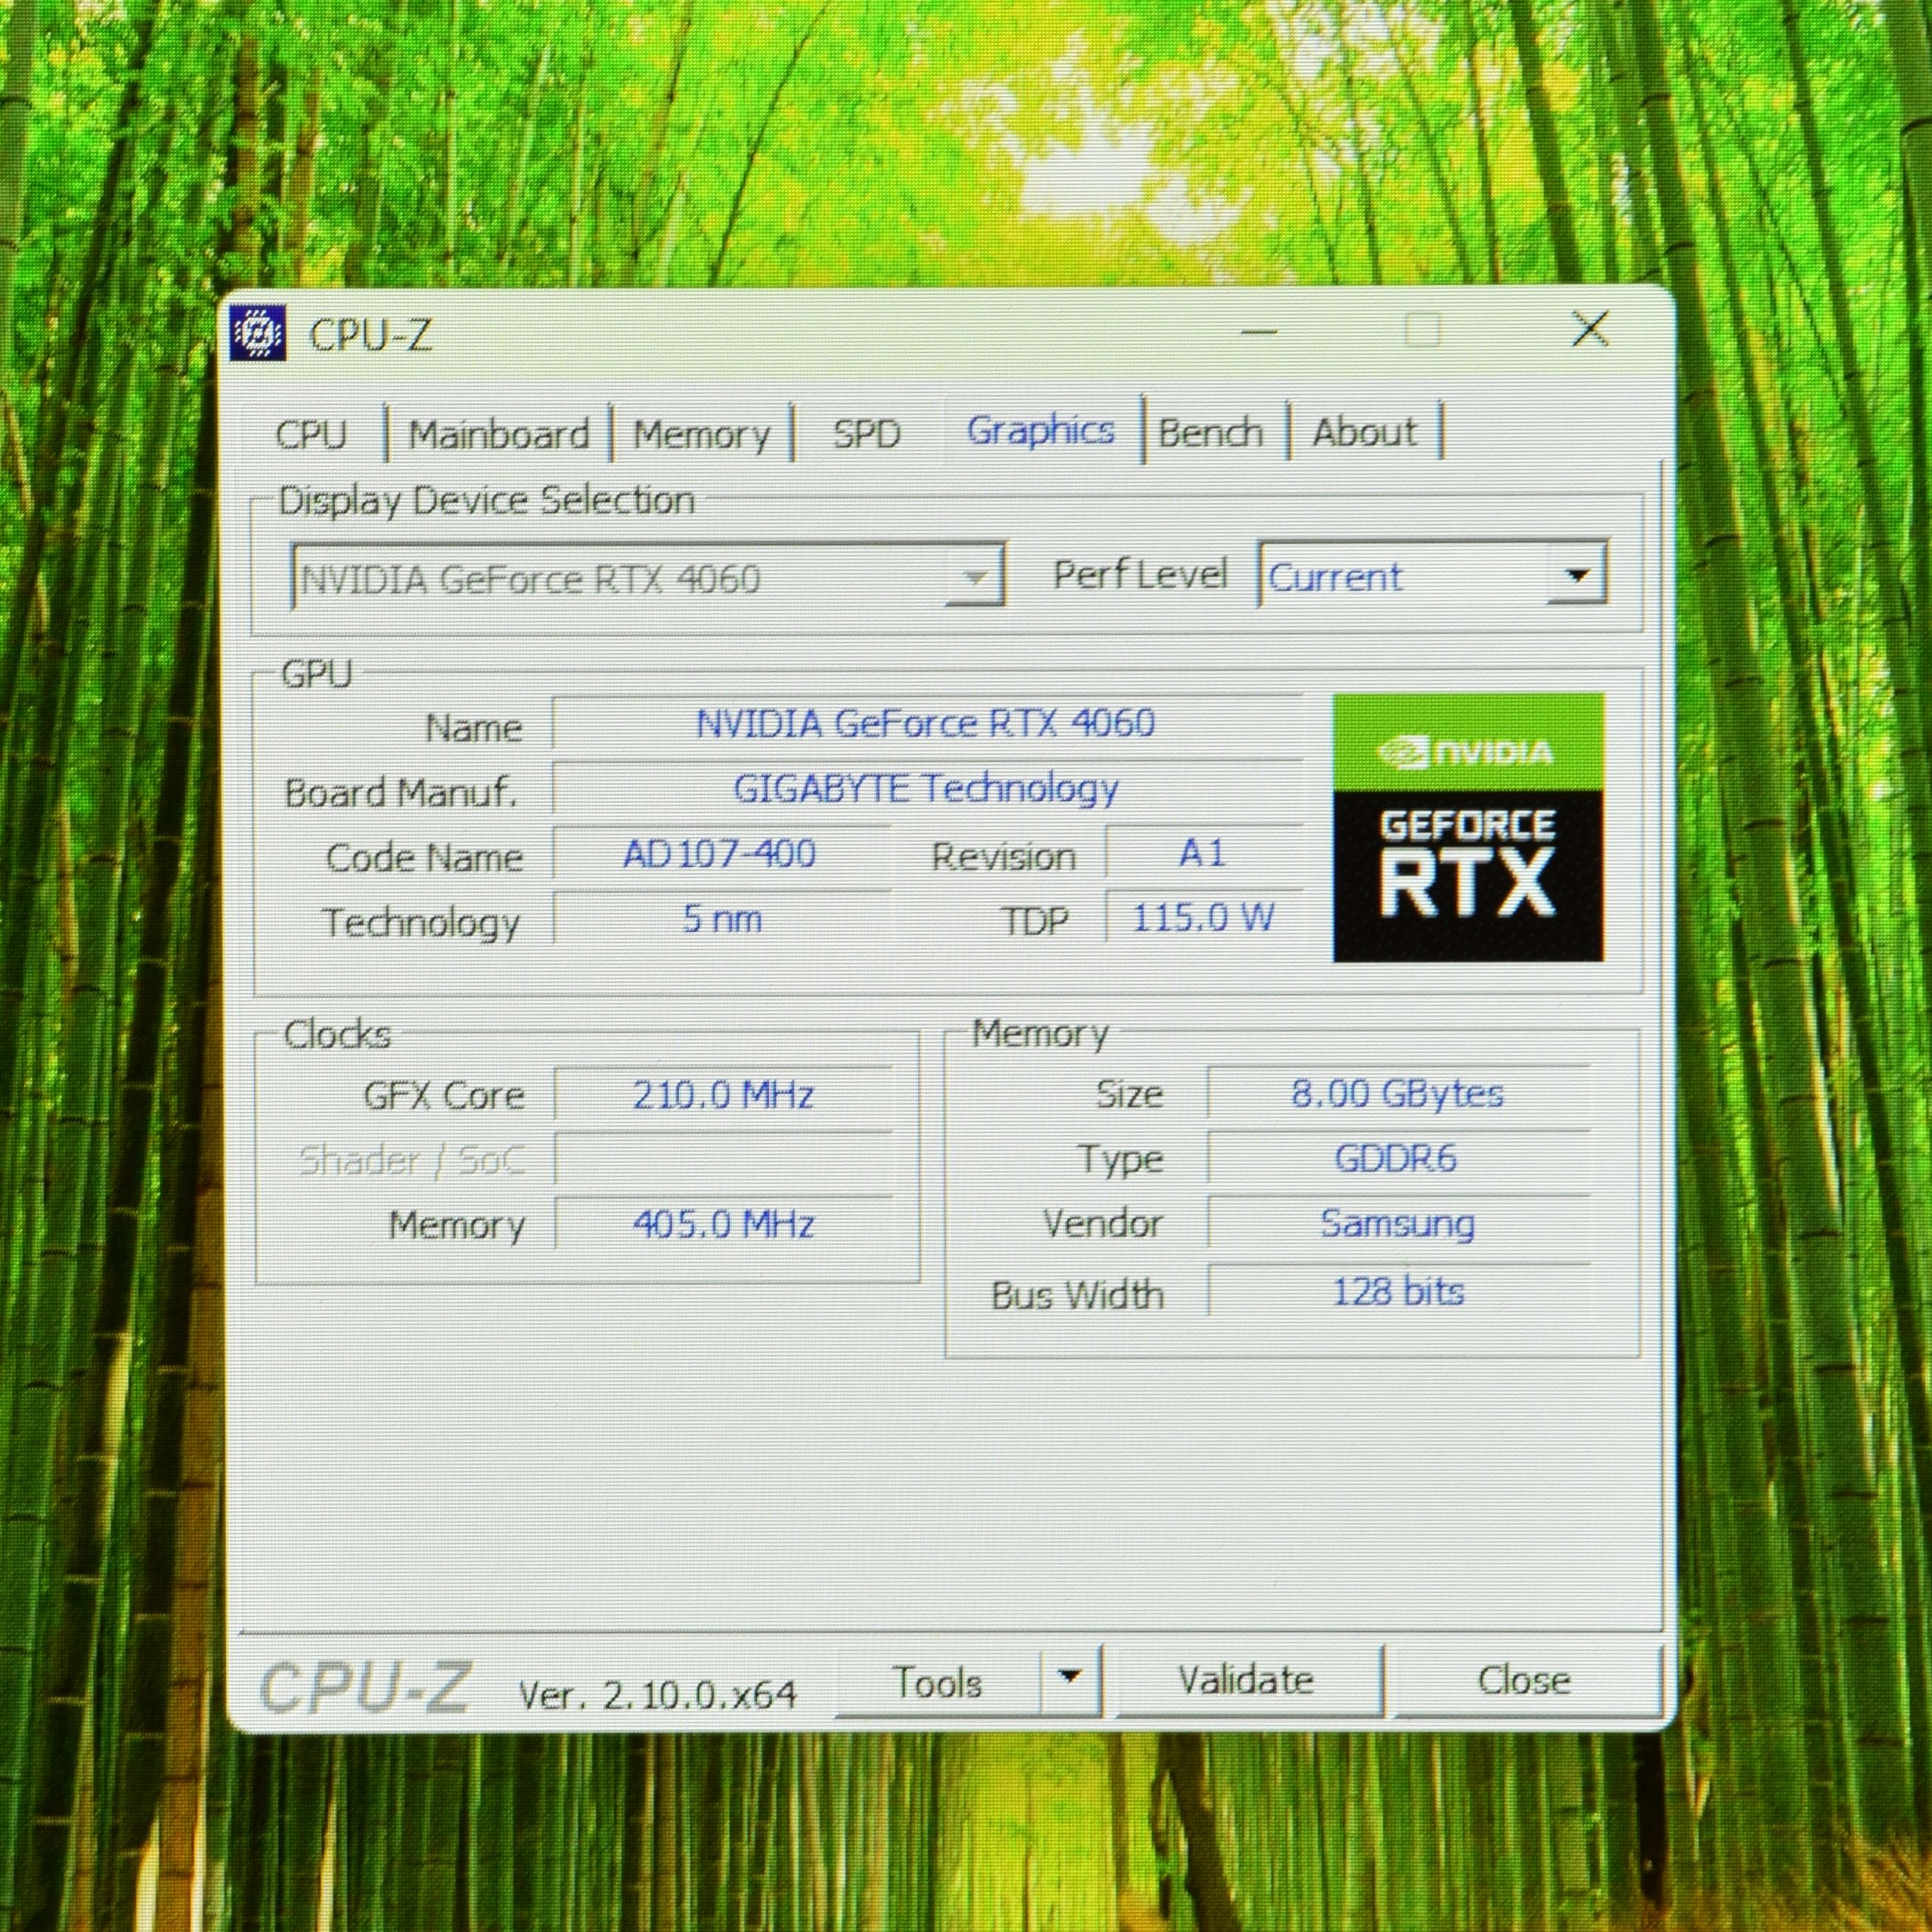1932x1932 pixels.
Task: Click the 8.00 GBytes memory size value
Action: pos(1397,1094)
